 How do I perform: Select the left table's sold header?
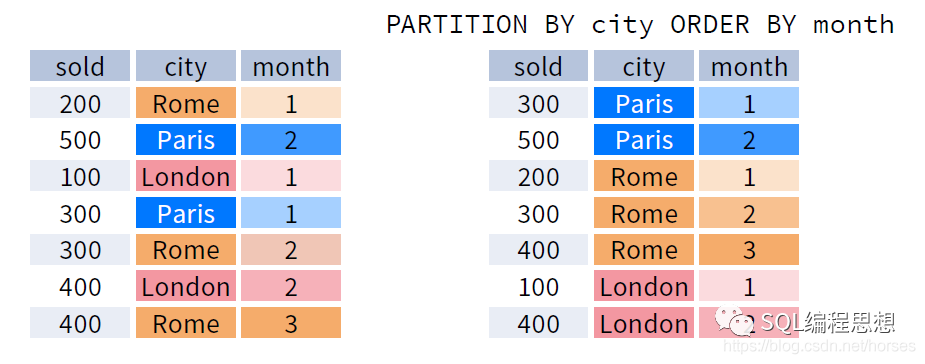[x=80, y=66]
